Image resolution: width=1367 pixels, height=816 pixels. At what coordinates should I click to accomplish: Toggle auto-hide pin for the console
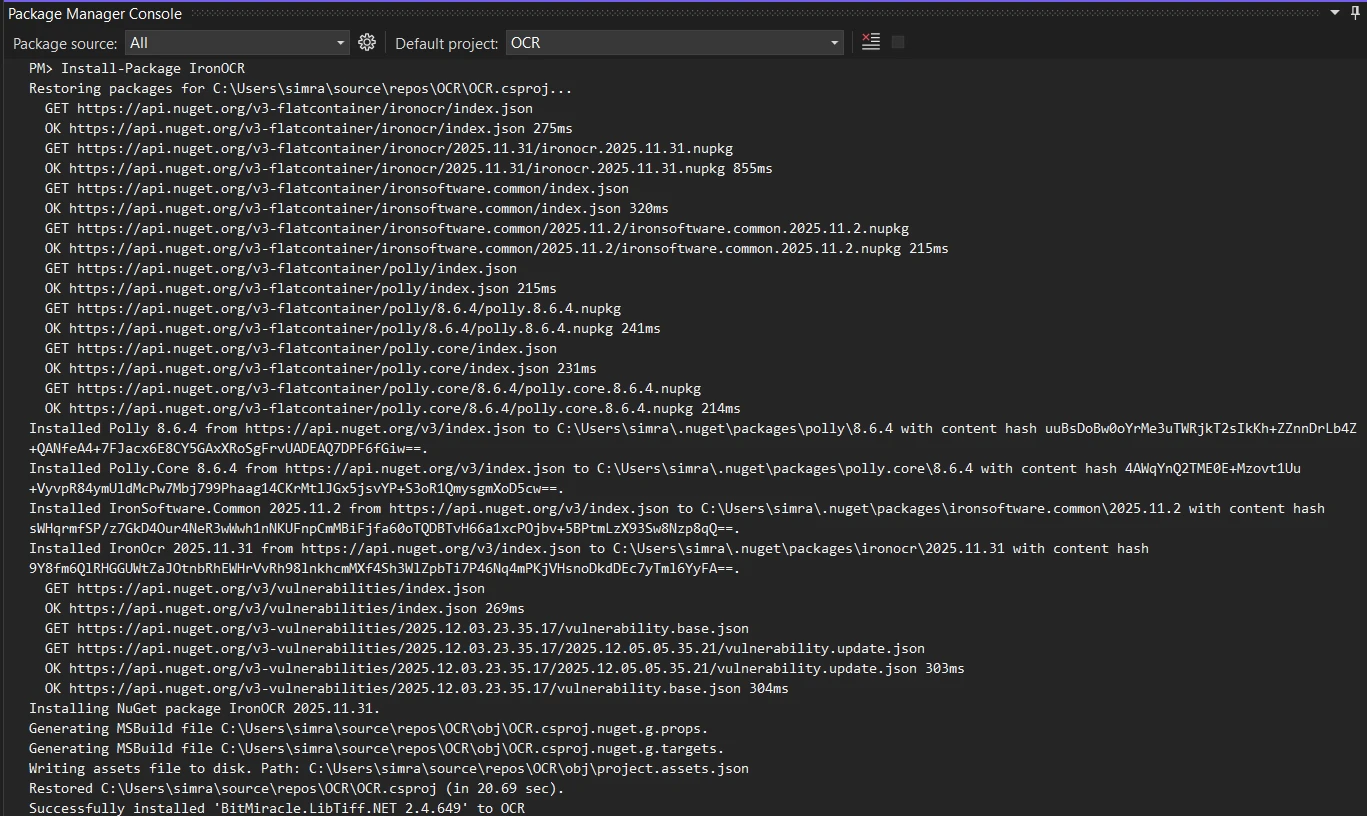[x=1355, y=13]
